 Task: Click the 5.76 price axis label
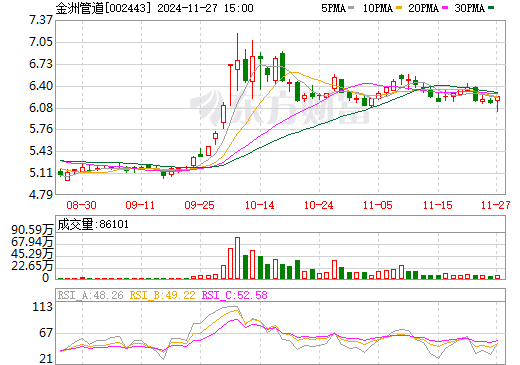click(x=41, y=129)
